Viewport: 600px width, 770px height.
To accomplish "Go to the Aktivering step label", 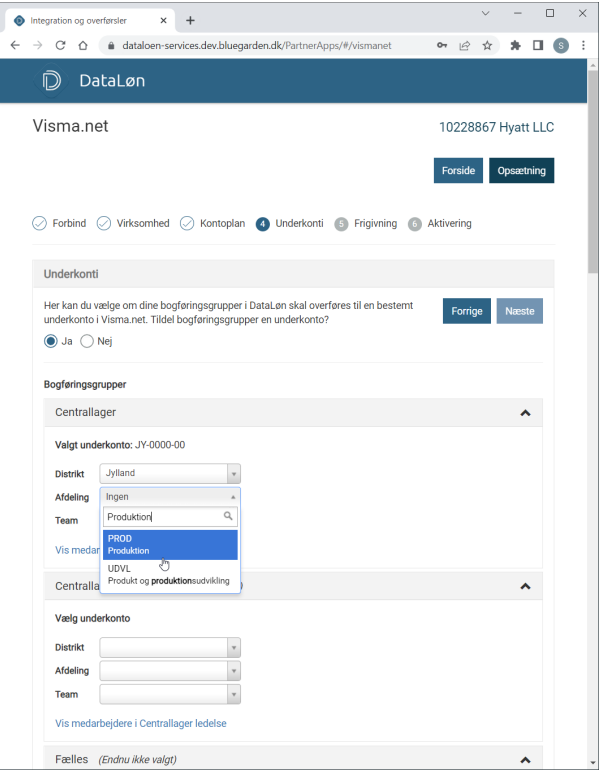I will point(449,223).
